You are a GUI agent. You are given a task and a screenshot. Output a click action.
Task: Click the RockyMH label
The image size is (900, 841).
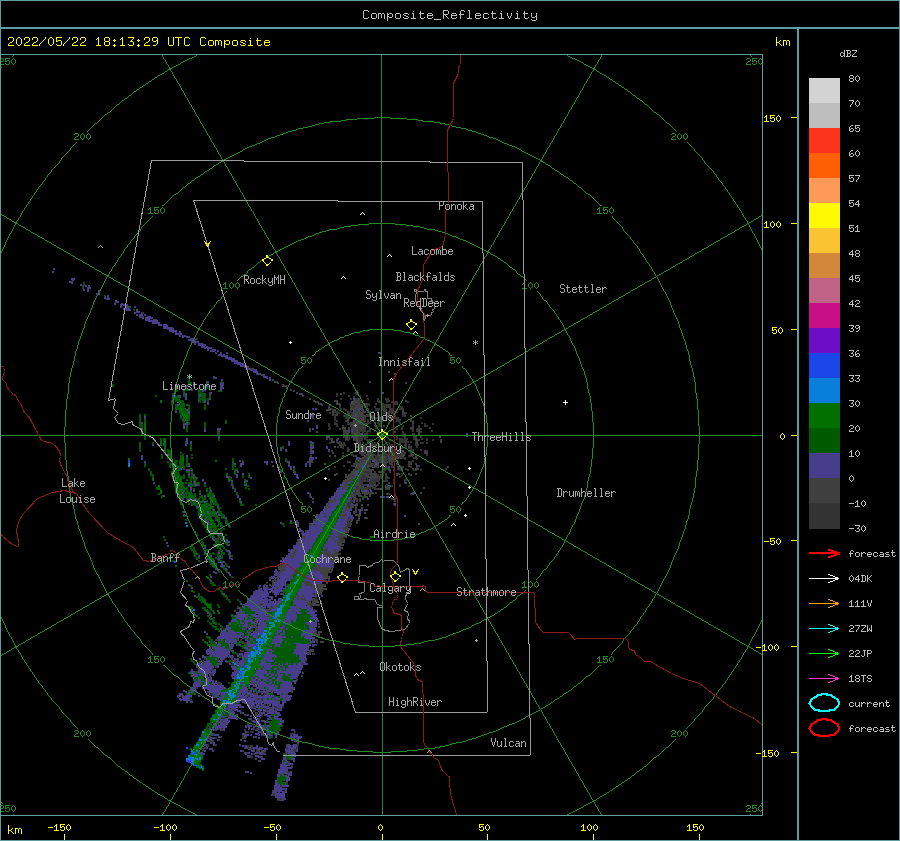[x=264, y=280]
